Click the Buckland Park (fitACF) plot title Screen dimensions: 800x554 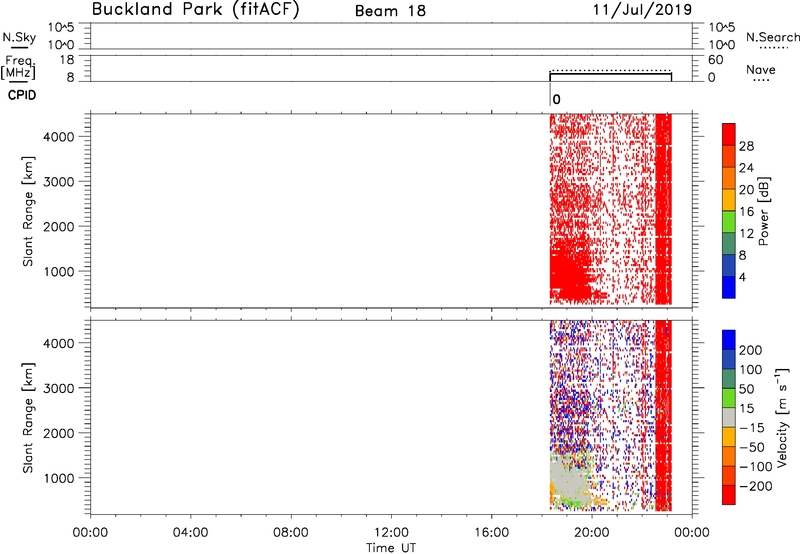point(195,9)
